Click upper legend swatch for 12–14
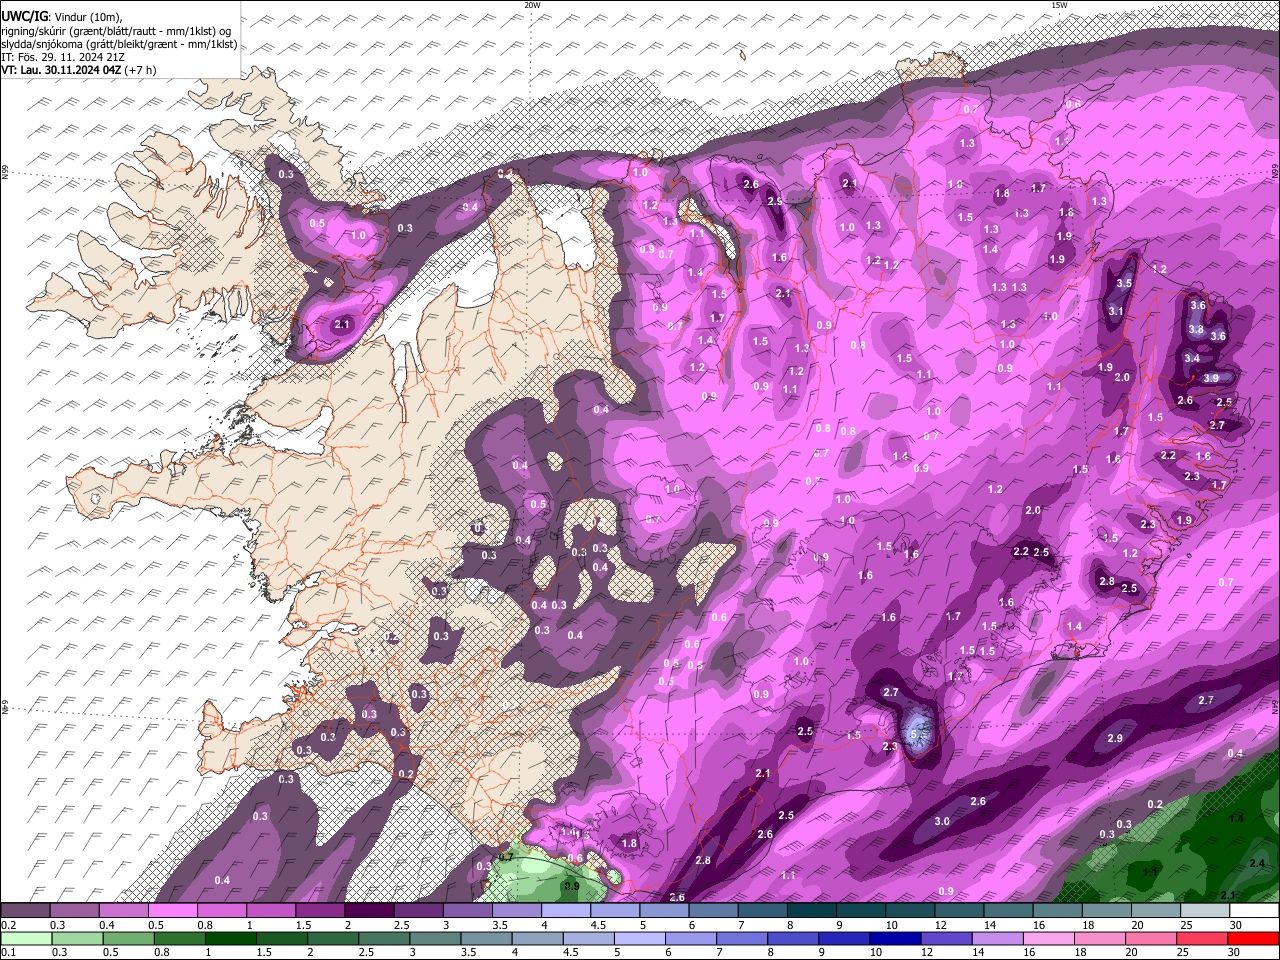This screenshot has height=960, width=1280. pyautogui.click(x=959, y=911)
